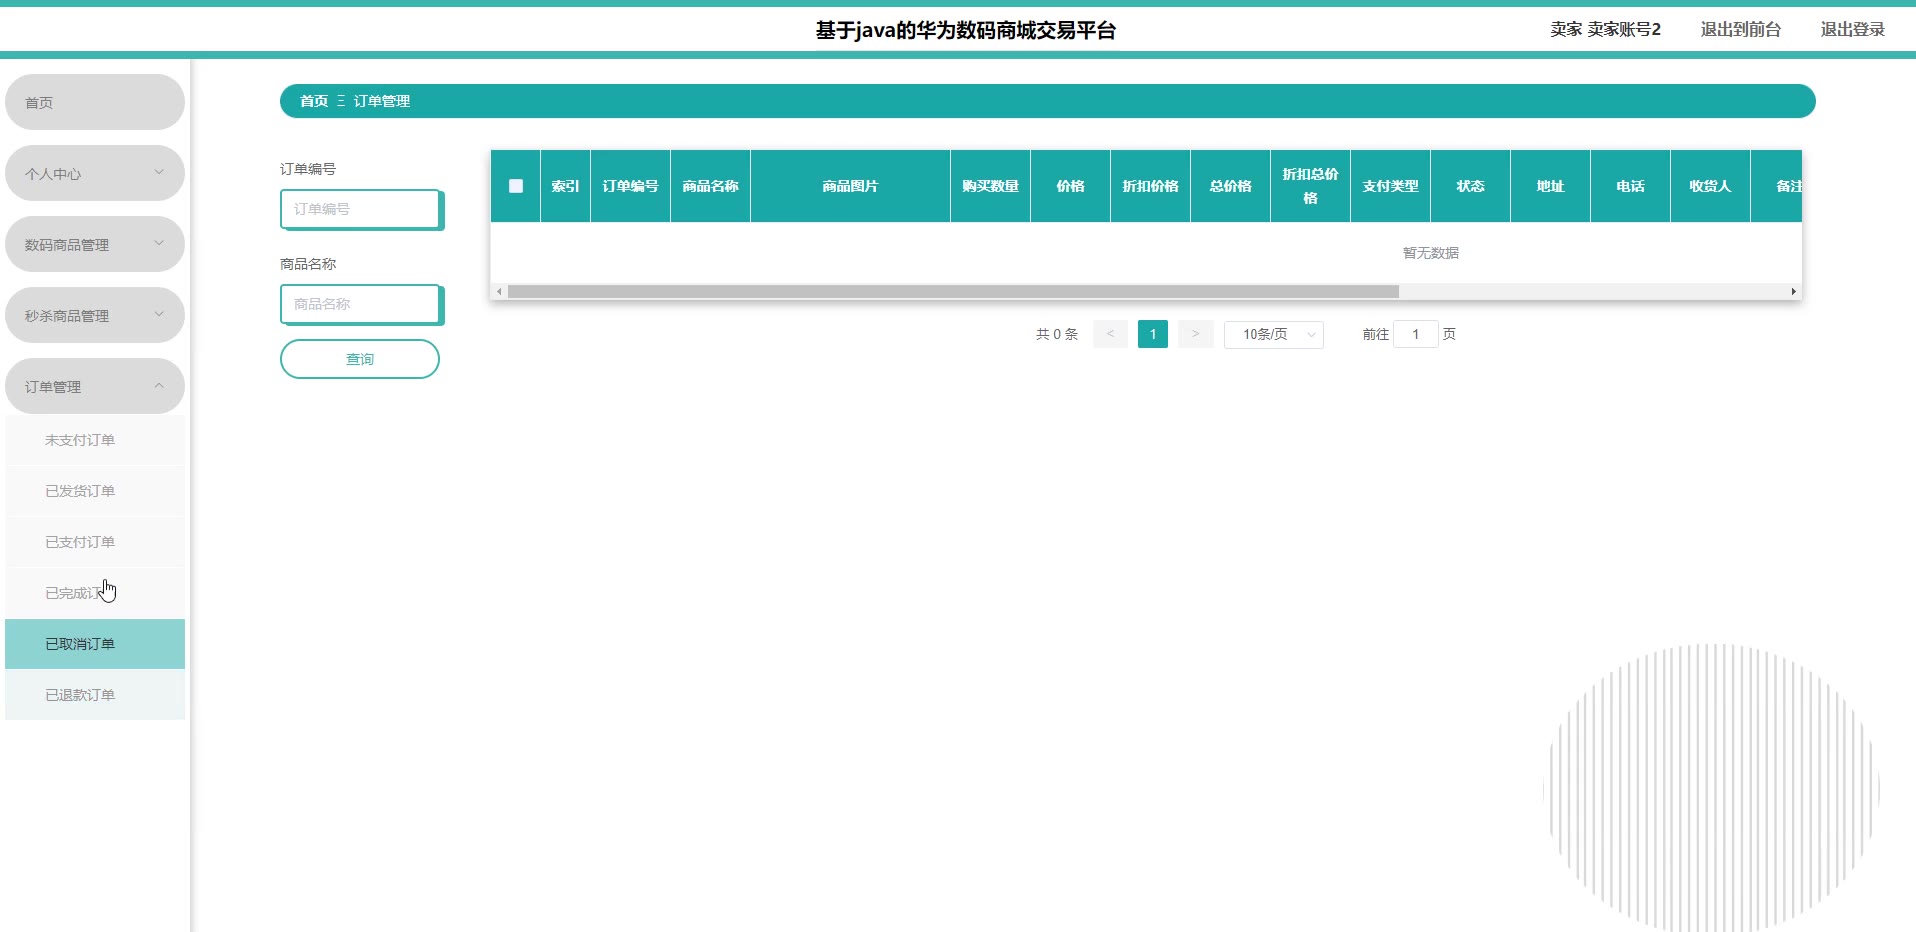1916x932 pixels.
Task: Click the scrollbar right arrow
Action: pos(1793,292)
